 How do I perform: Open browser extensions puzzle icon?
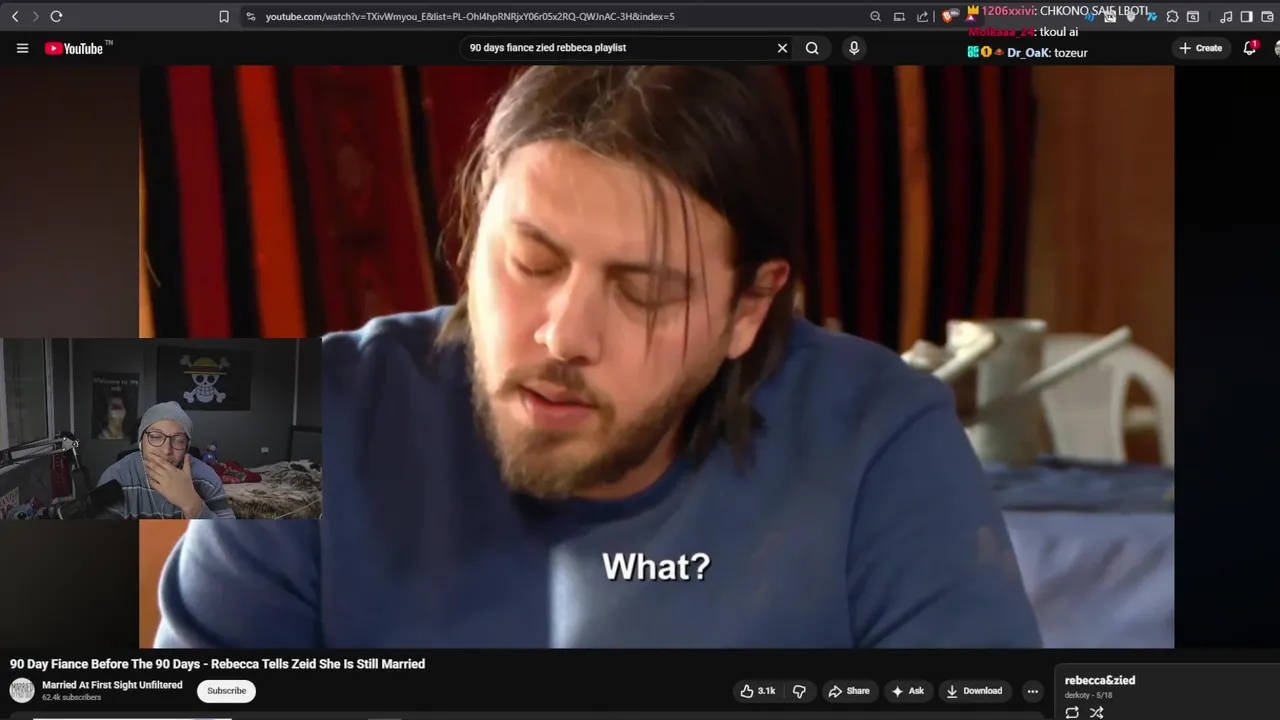pos(1172,16)
